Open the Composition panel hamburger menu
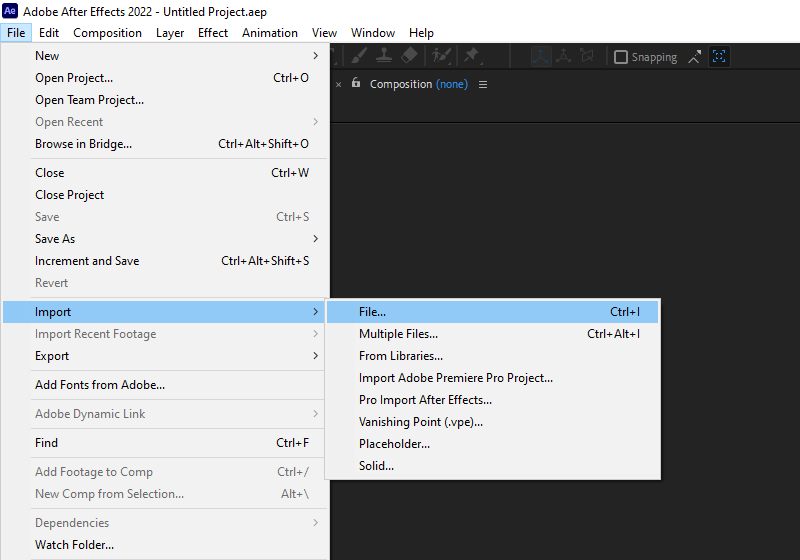The width and height of the screenshot is (800, 560). pos(483,84)
